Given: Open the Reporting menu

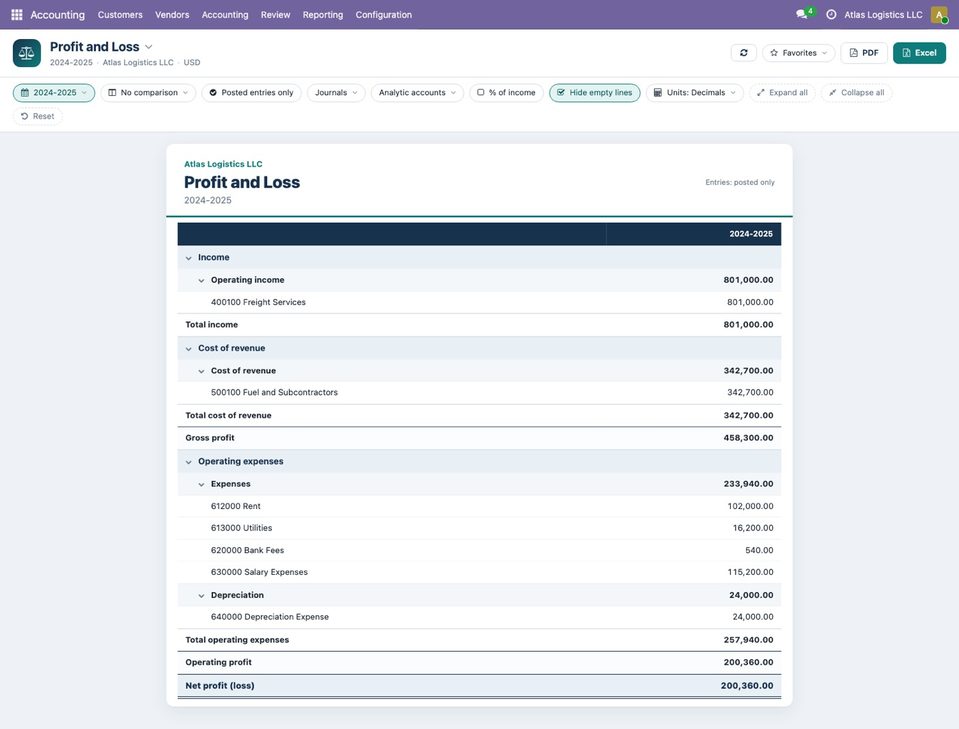Looking at the screenshot, I should (x=323, y=15).
